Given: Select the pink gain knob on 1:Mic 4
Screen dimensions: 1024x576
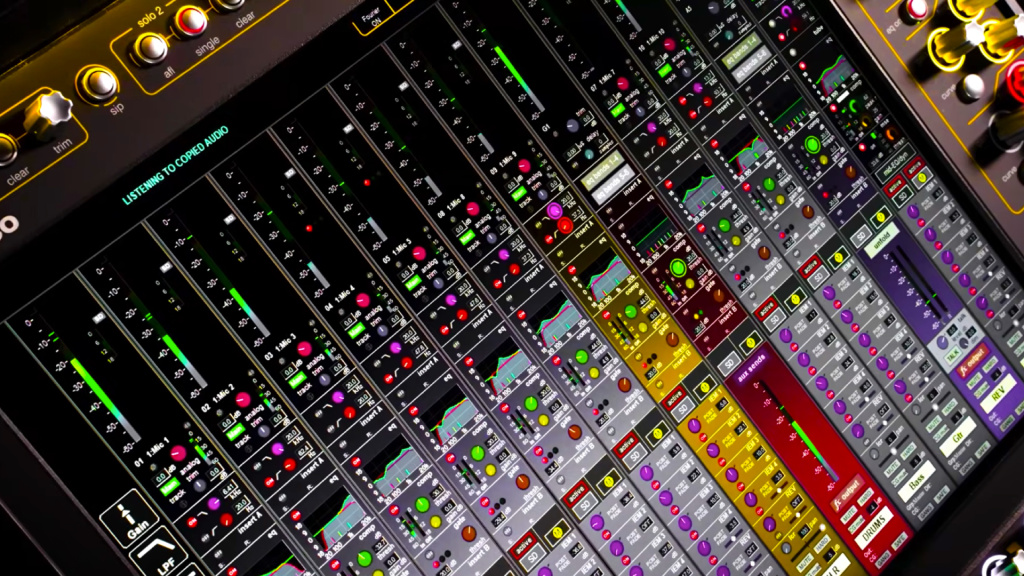Looking at the screenshot, I should 362,300.
